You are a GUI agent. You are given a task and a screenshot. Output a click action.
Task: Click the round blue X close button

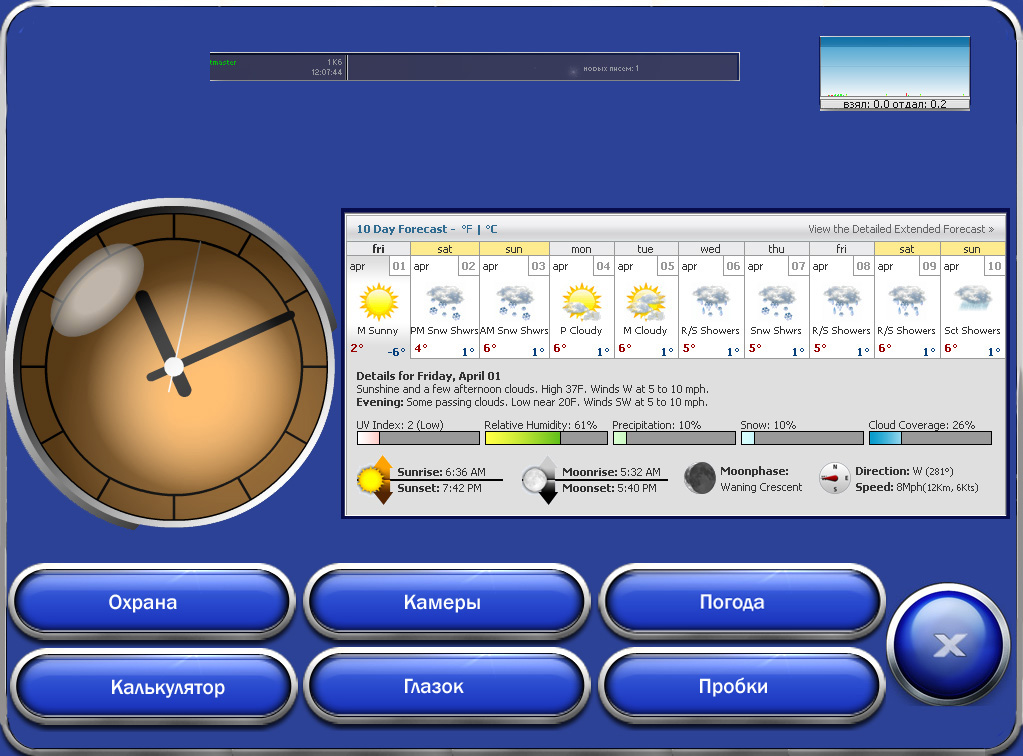[947, 645]
